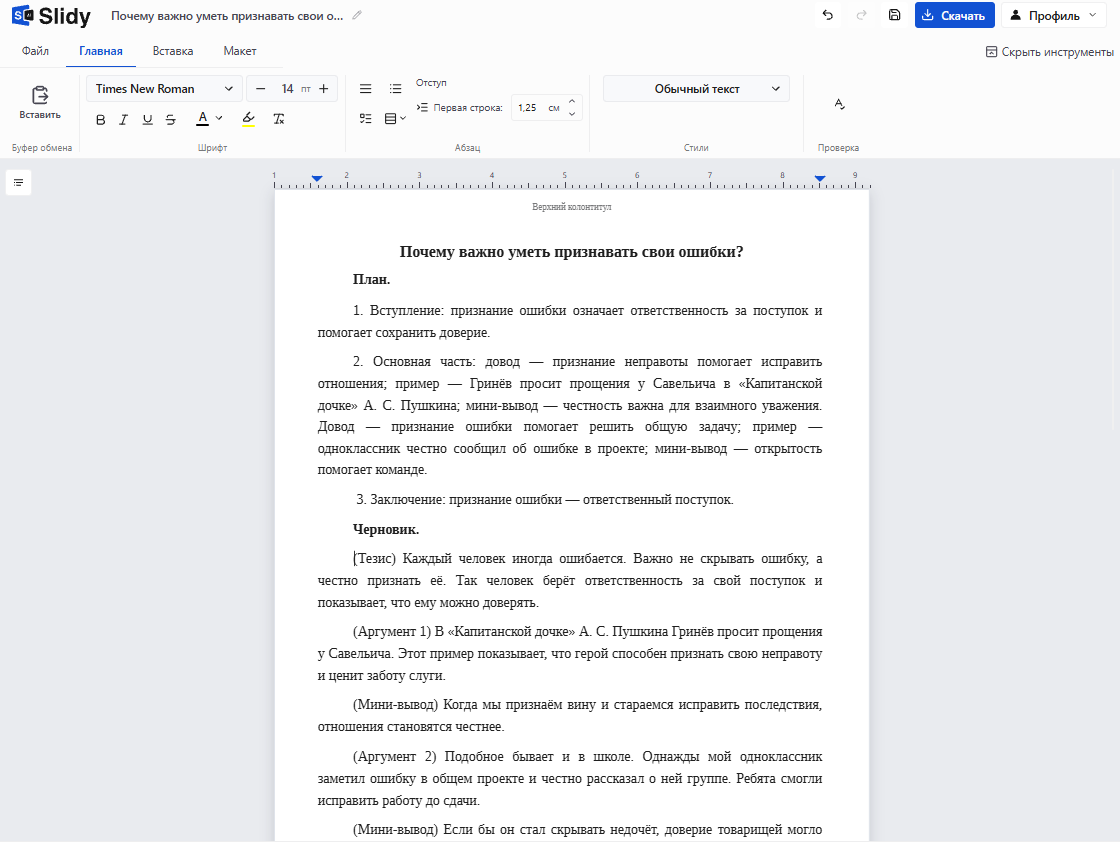Insert a checklist
1120x842 pixels.
pos(366,119)
